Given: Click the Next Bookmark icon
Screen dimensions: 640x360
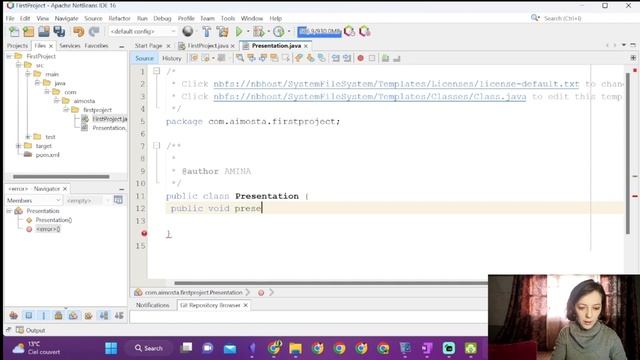Looking at the screenshot, I should click(x=310, y=58).
